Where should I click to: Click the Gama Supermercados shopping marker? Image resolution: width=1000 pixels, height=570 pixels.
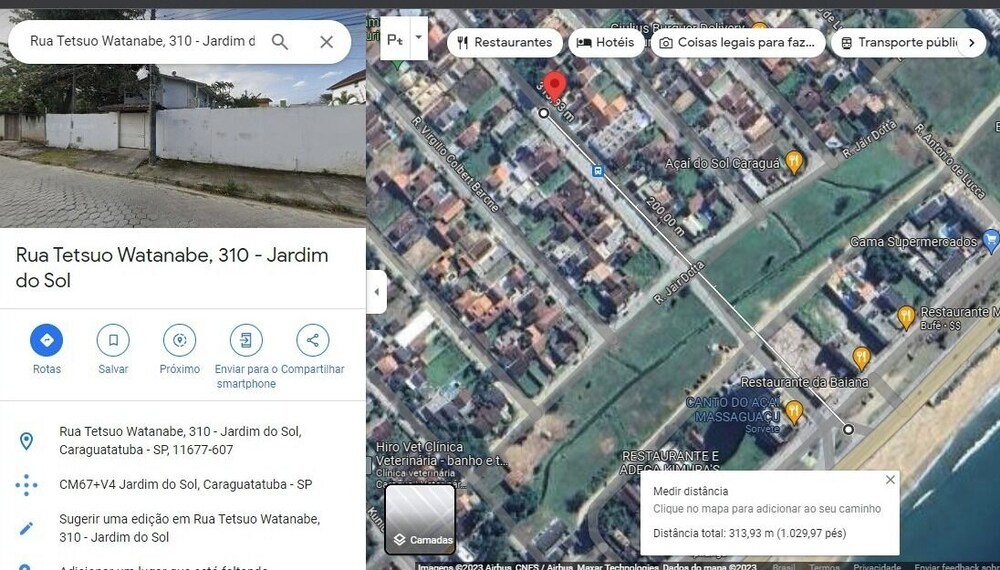(x=990, y=241)
